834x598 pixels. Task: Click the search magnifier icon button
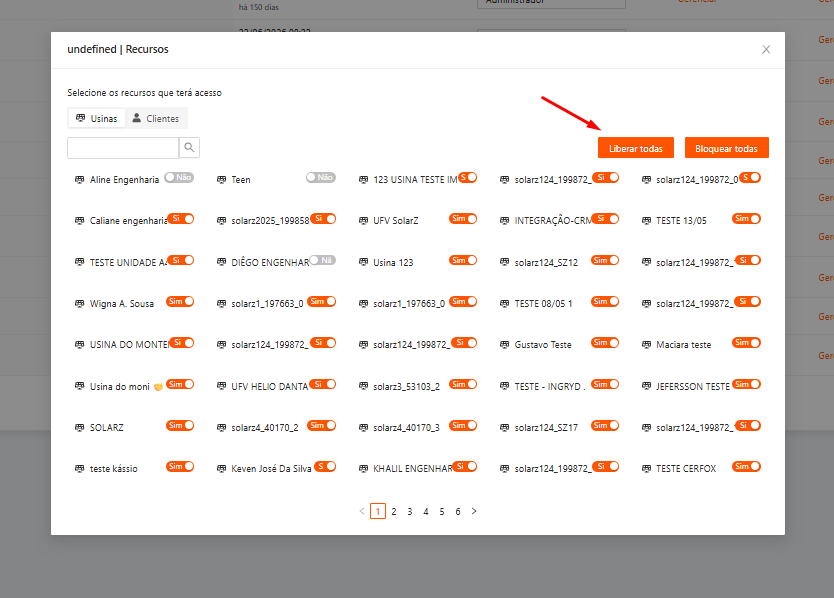tap(189, 147)
